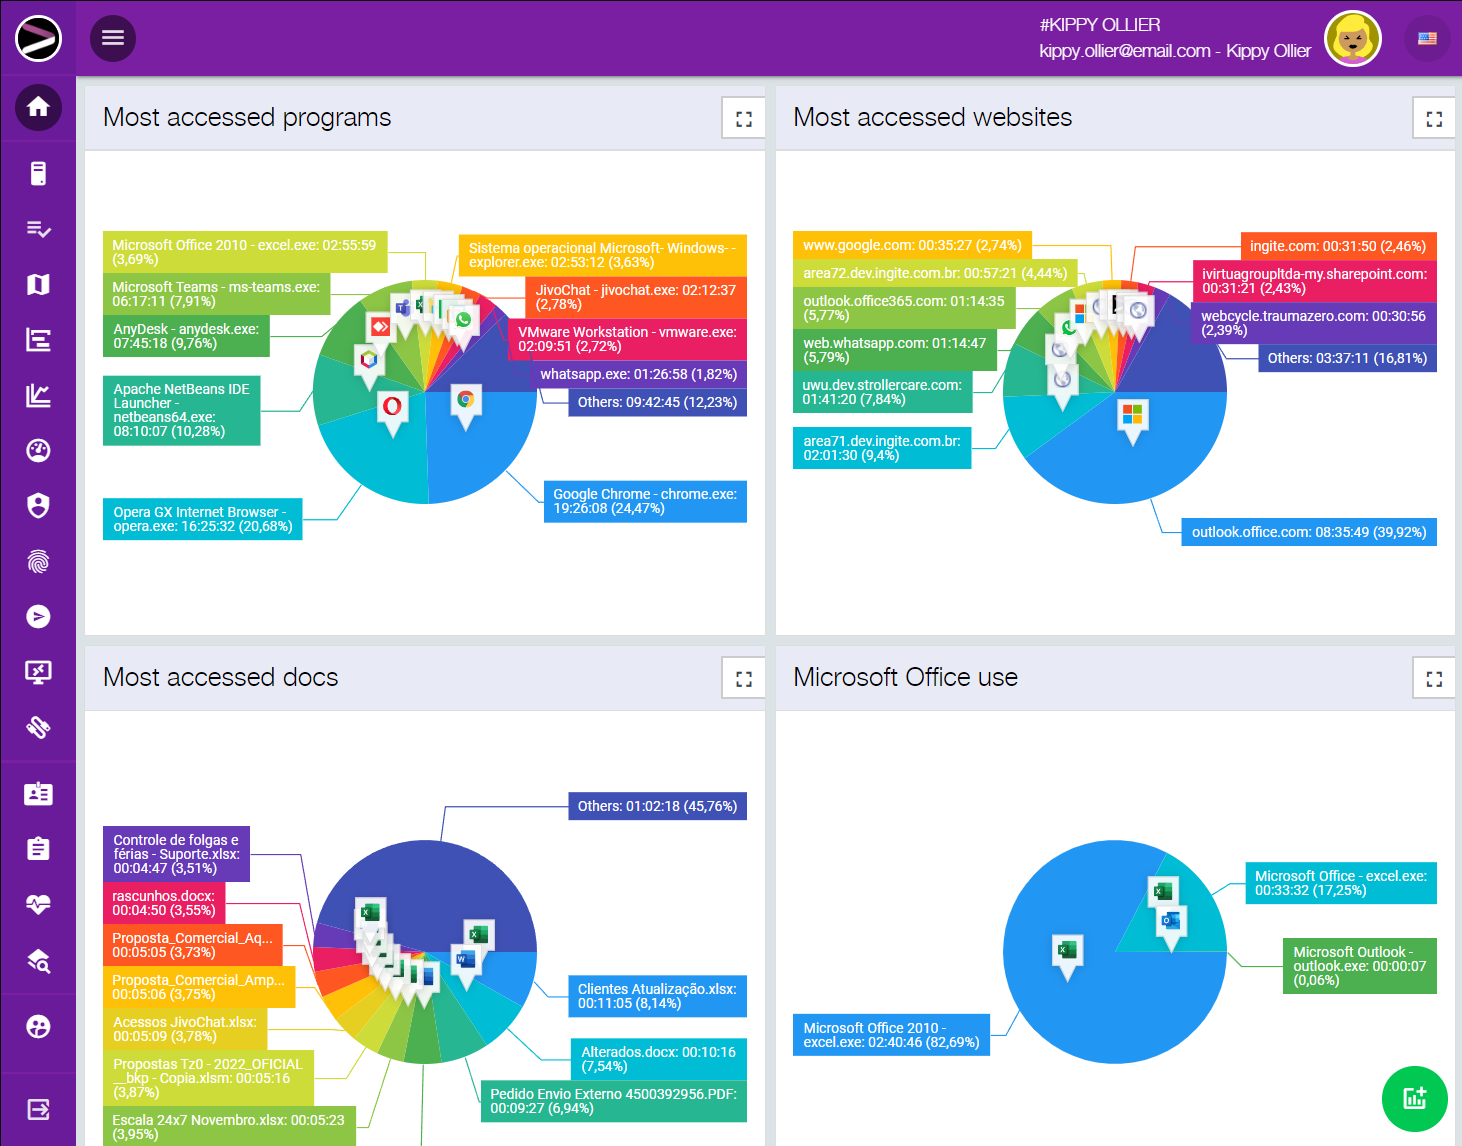Open the US flag language selector

tap(1427, 39)
